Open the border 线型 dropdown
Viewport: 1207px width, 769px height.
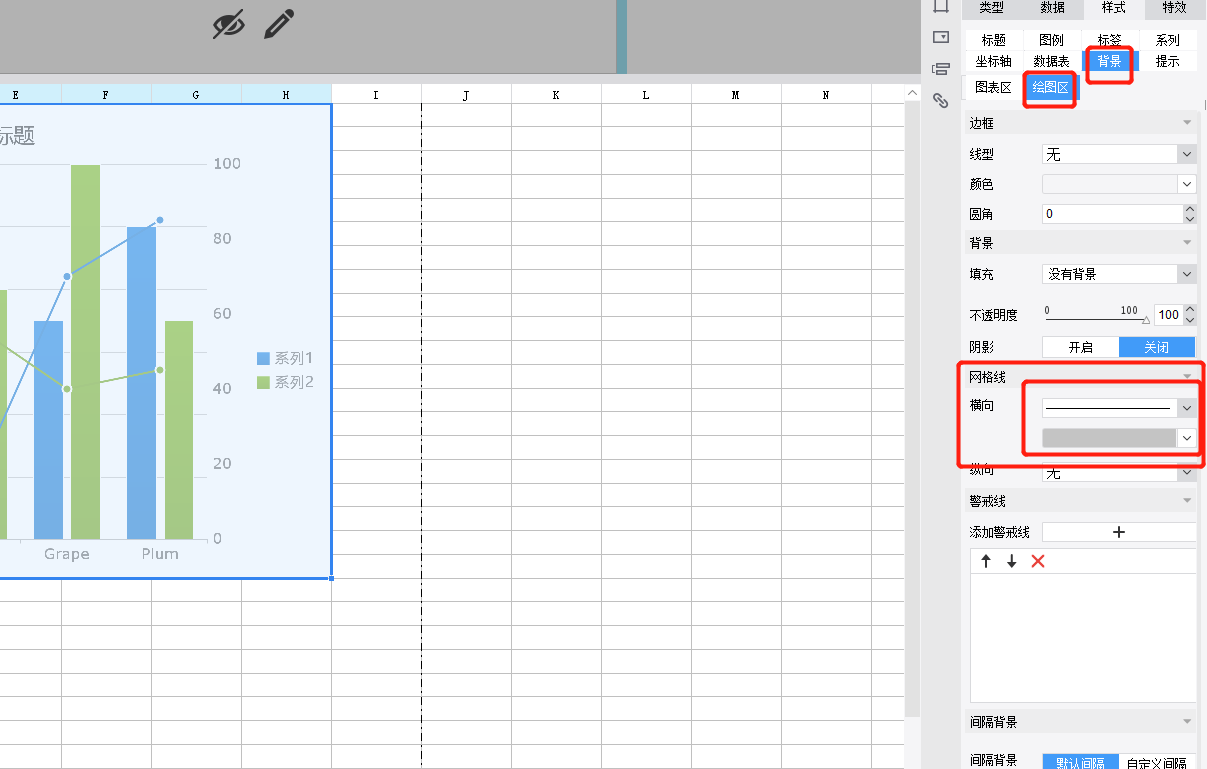(x=1119, y=154)
